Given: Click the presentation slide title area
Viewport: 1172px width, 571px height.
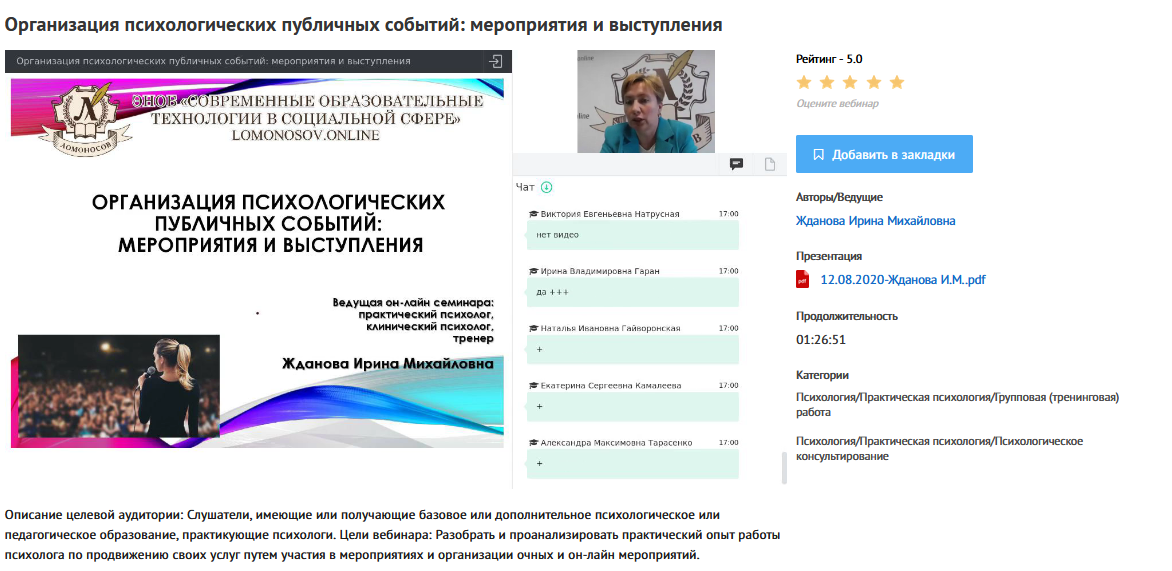Looking at the screenshot, I should pos(268,223).
